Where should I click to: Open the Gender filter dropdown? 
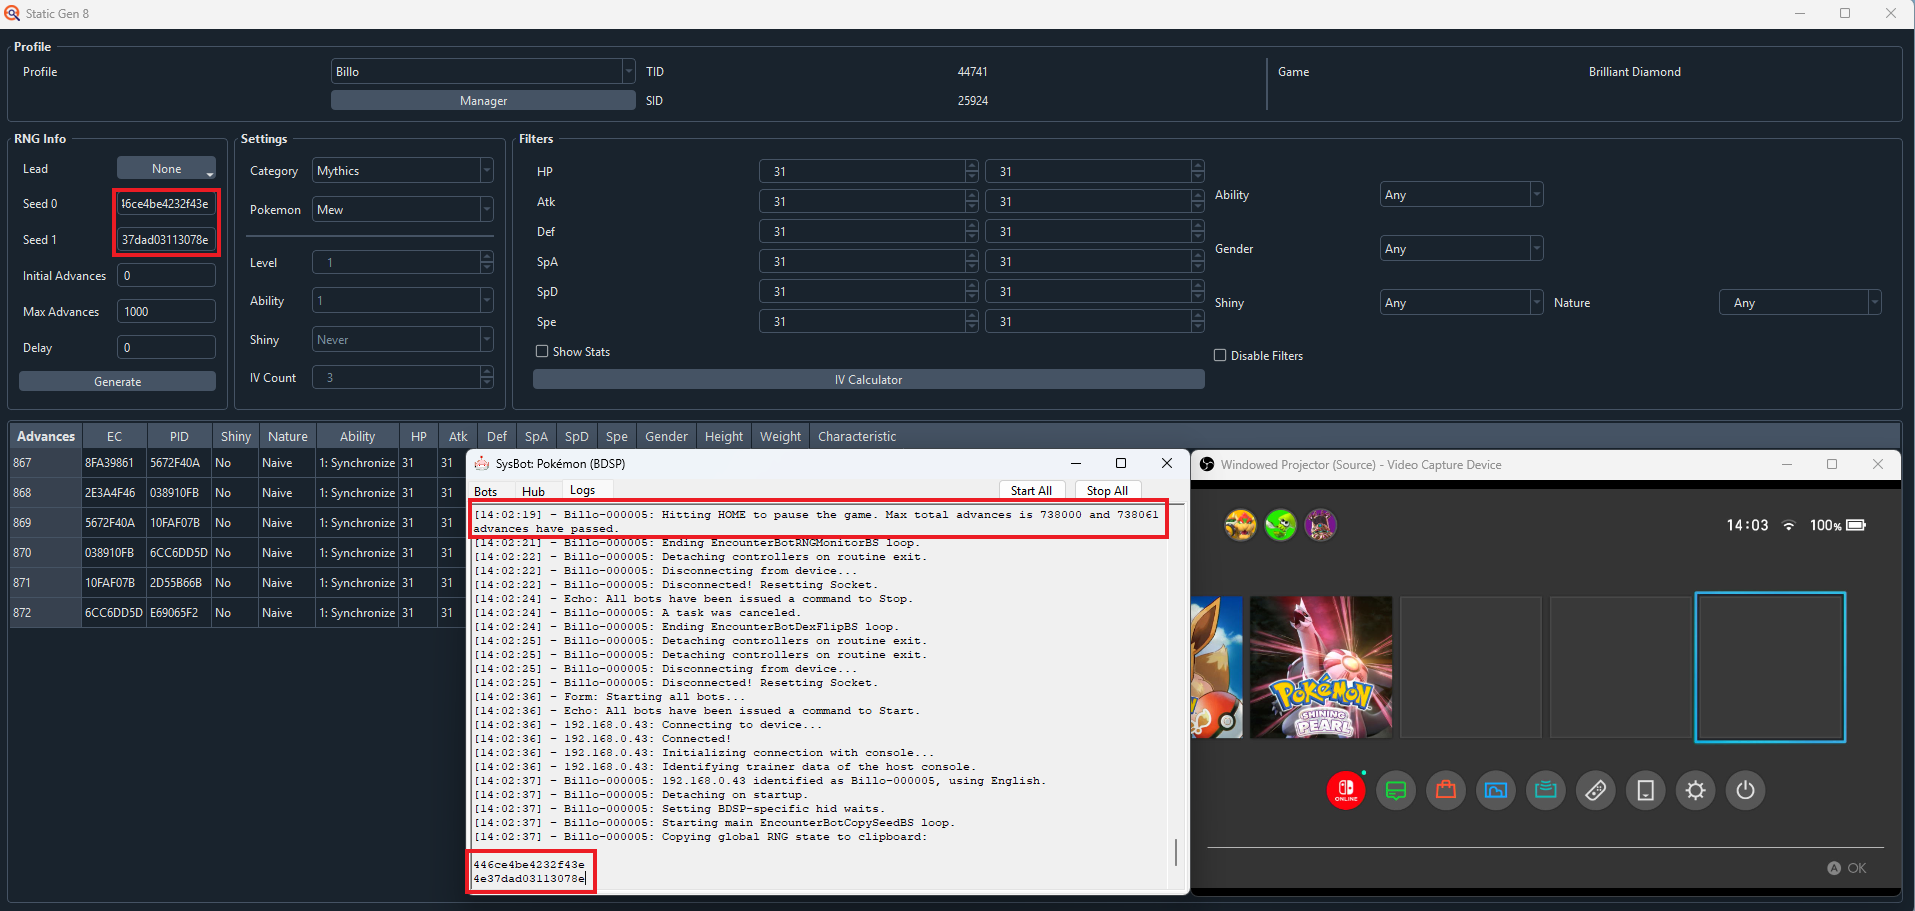pyautogui.click(x=1461, y=249)
